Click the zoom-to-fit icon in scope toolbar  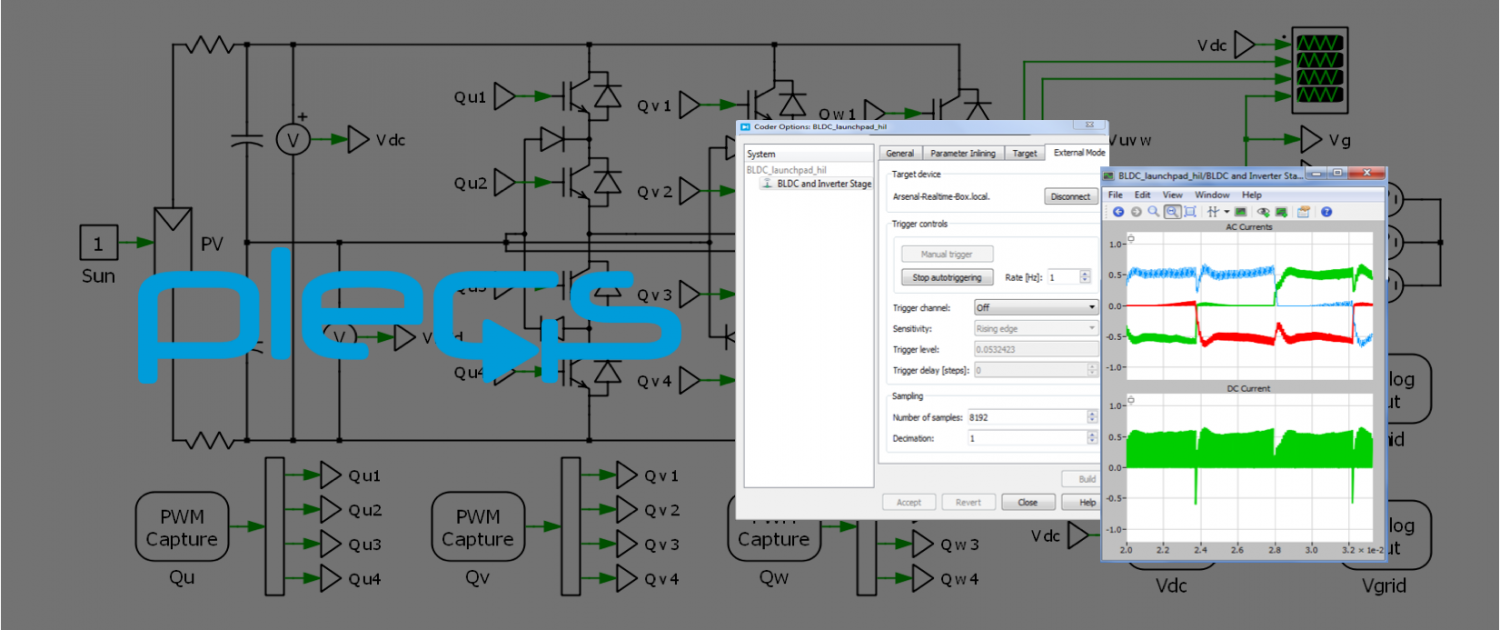coord(1190,212)
